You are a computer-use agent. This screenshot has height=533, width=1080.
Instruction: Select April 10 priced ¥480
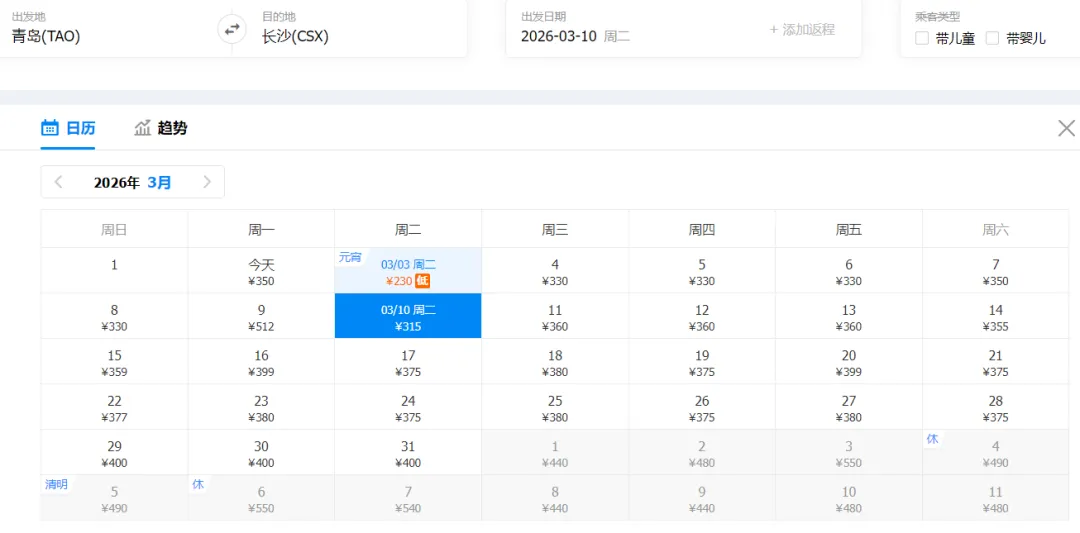click(849, 498)
